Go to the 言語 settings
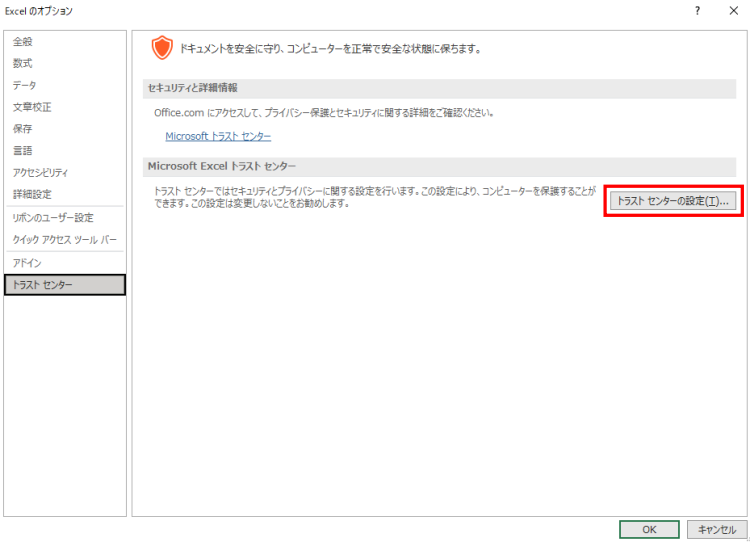 click(x=23, y=151)
